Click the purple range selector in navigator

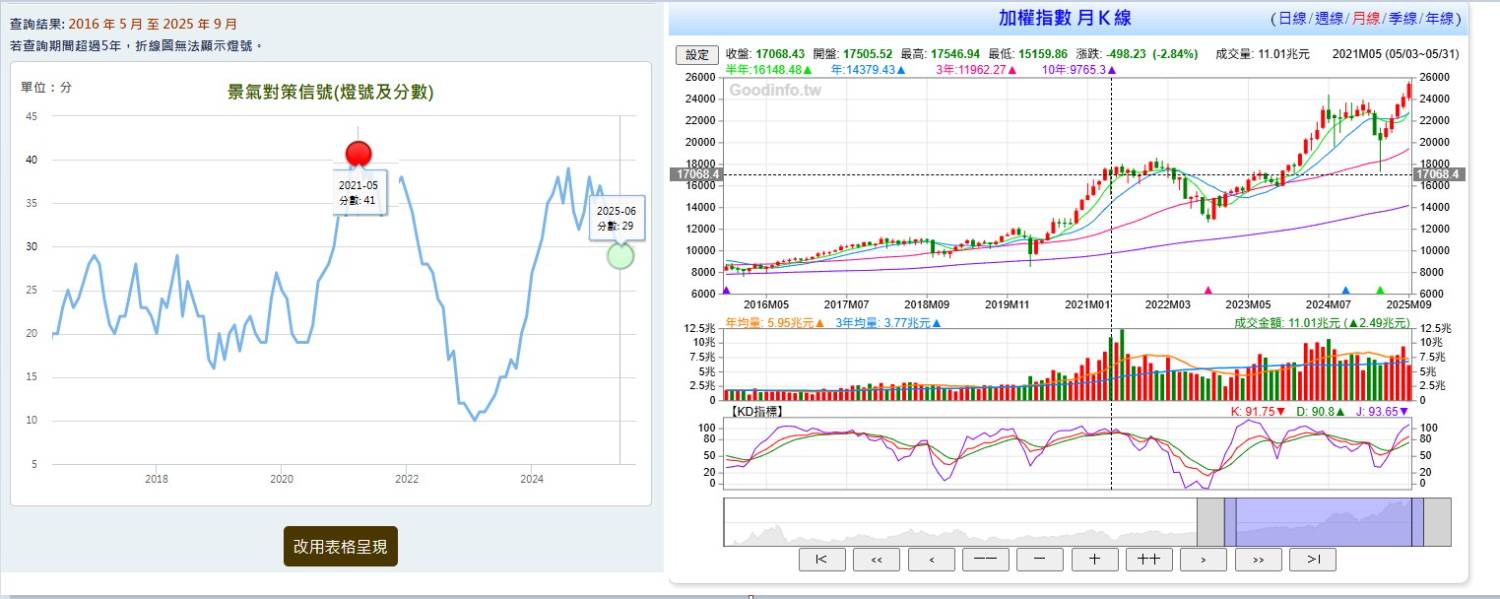1323,522
